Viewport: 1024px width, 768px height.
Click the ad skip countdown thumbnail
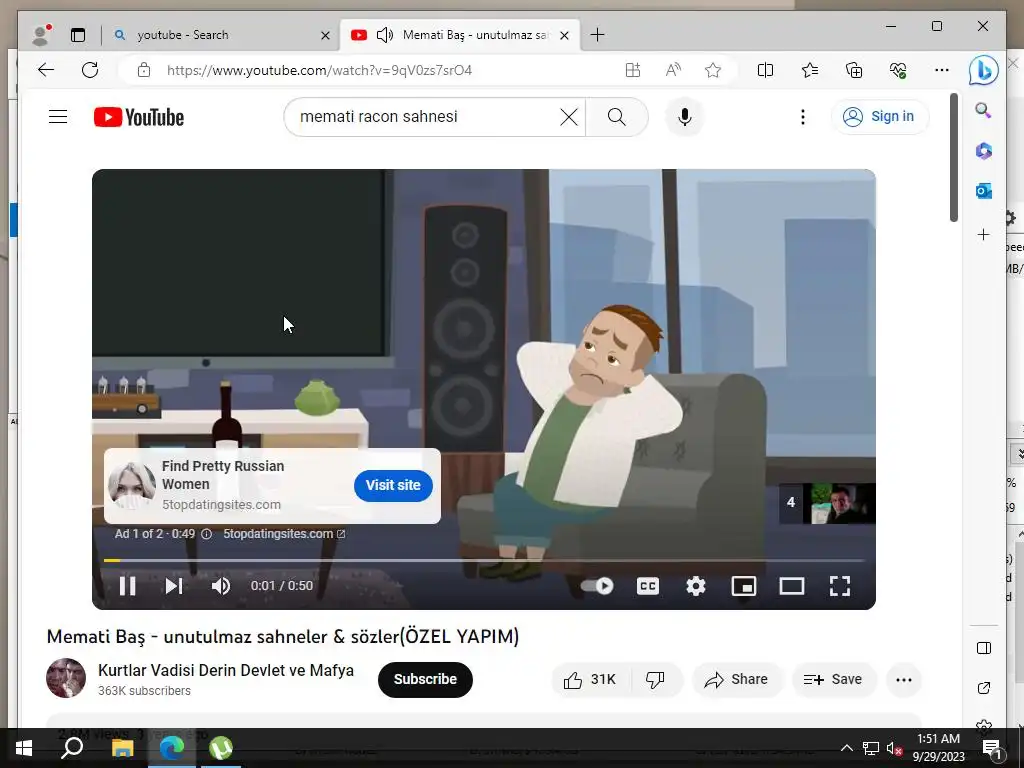point(827,503)
